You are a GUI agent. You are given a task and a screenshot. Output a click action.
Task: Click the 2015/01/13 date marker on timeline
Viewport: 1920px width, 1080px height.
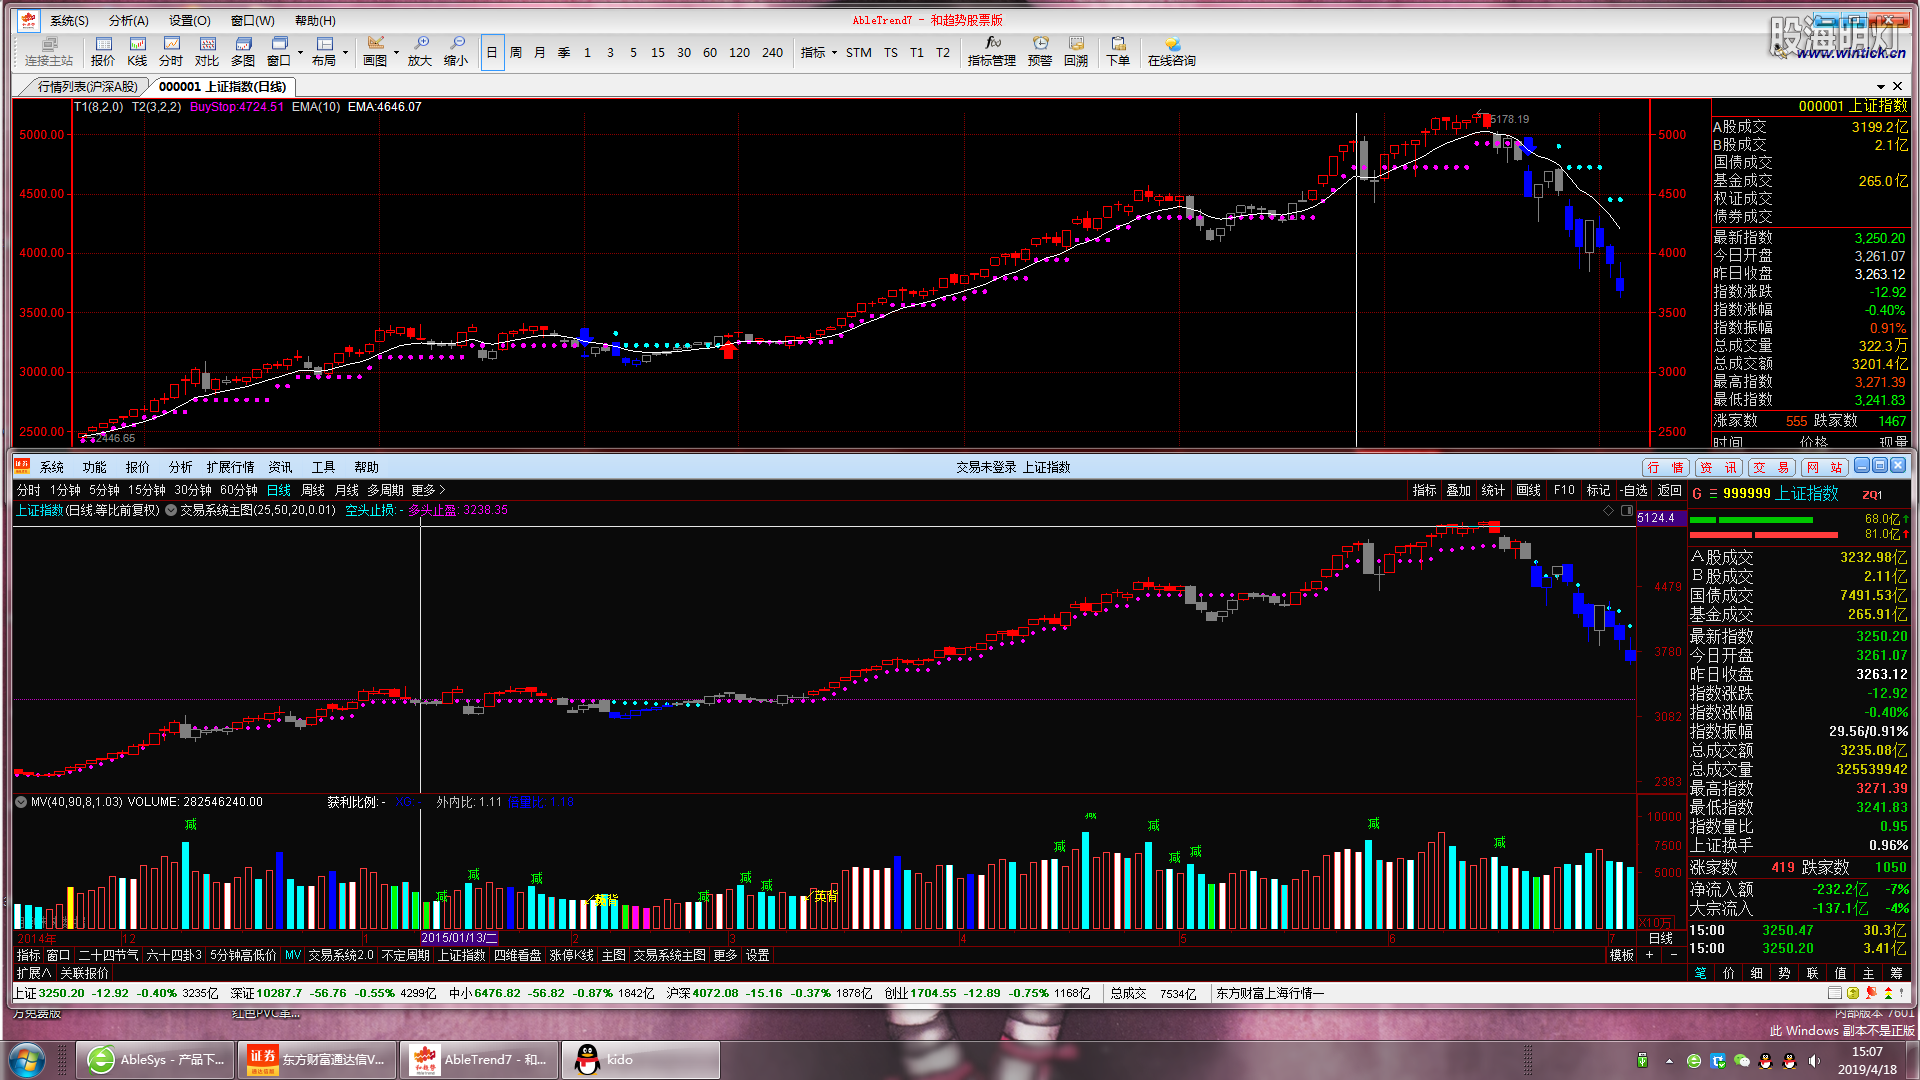pos(459,938)
